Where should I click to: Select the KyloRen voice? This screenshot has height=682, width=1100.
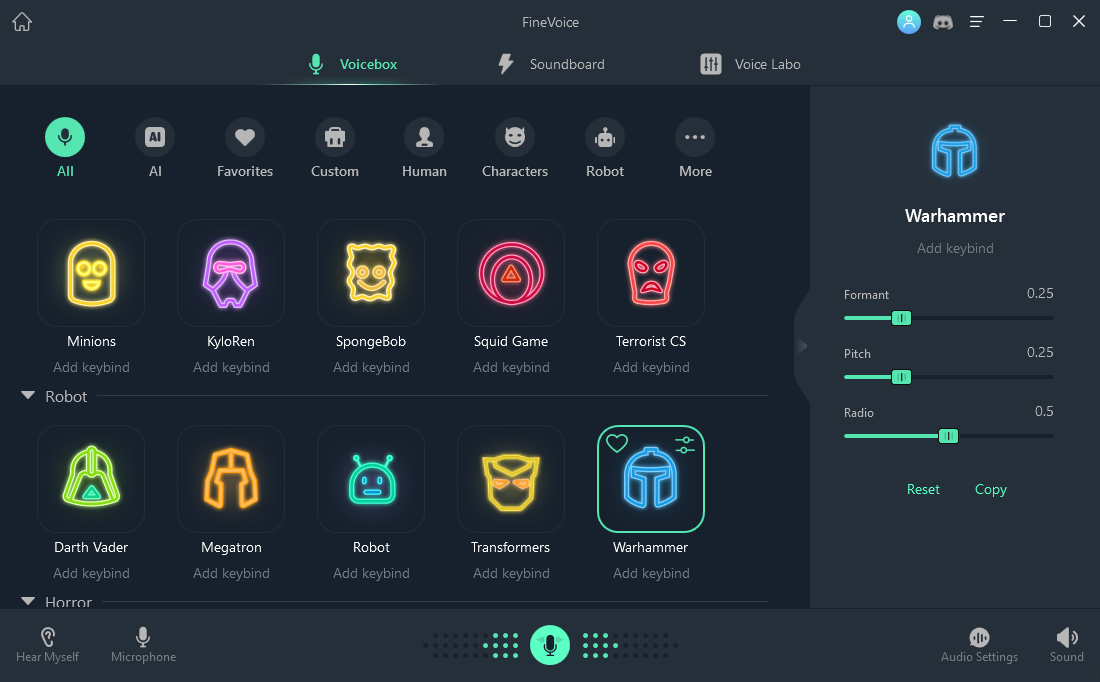pyautogui.click(x=231, y=273)
